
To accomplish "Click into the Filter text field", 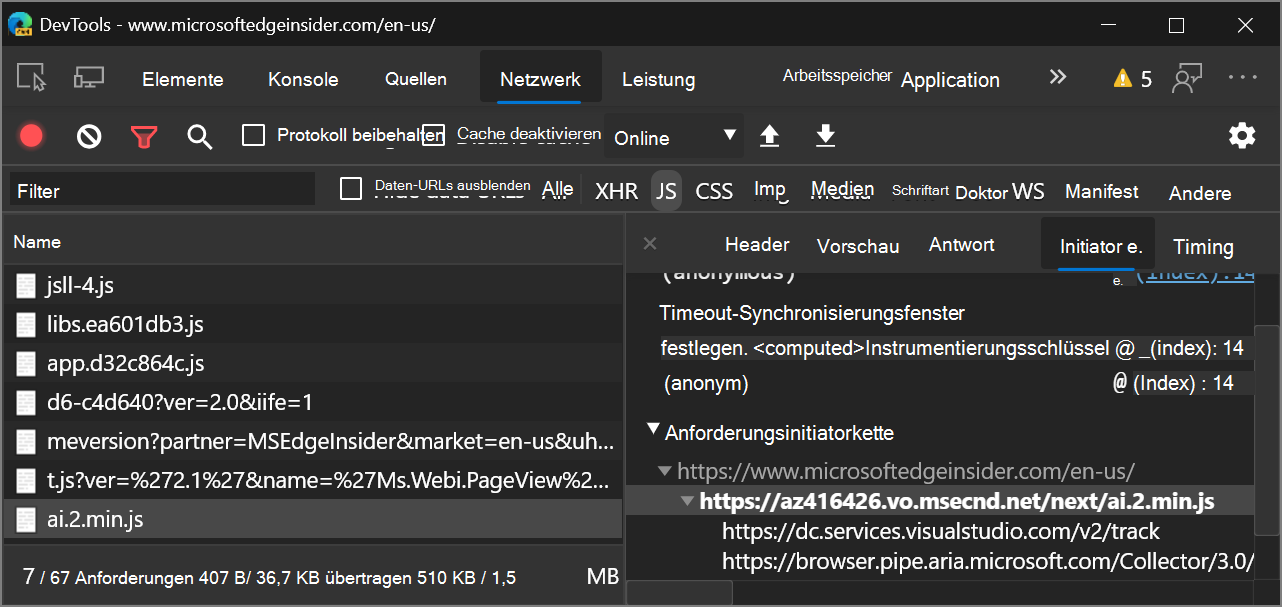I will (162, 190).
